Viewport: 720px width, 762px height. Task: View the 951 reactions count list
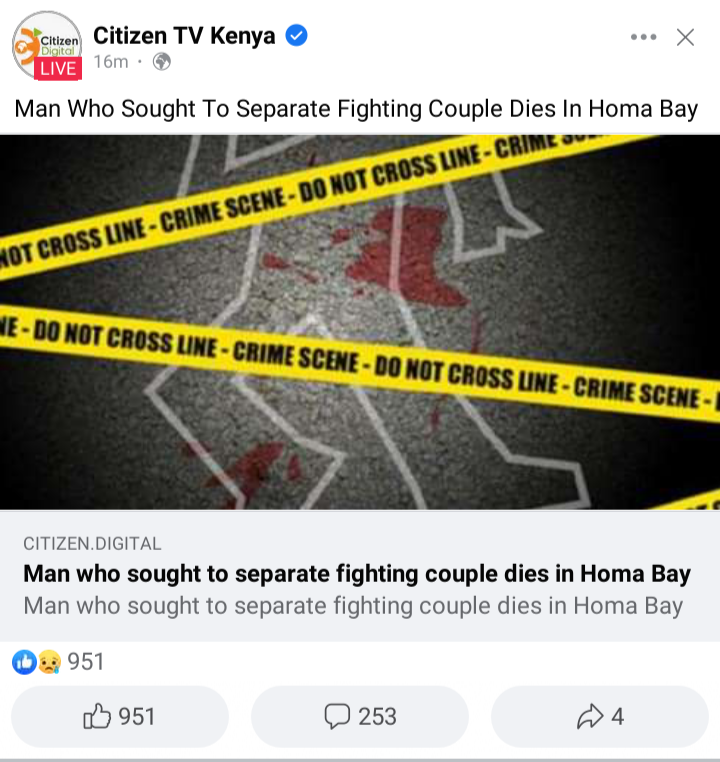click(x=86, y=662)
